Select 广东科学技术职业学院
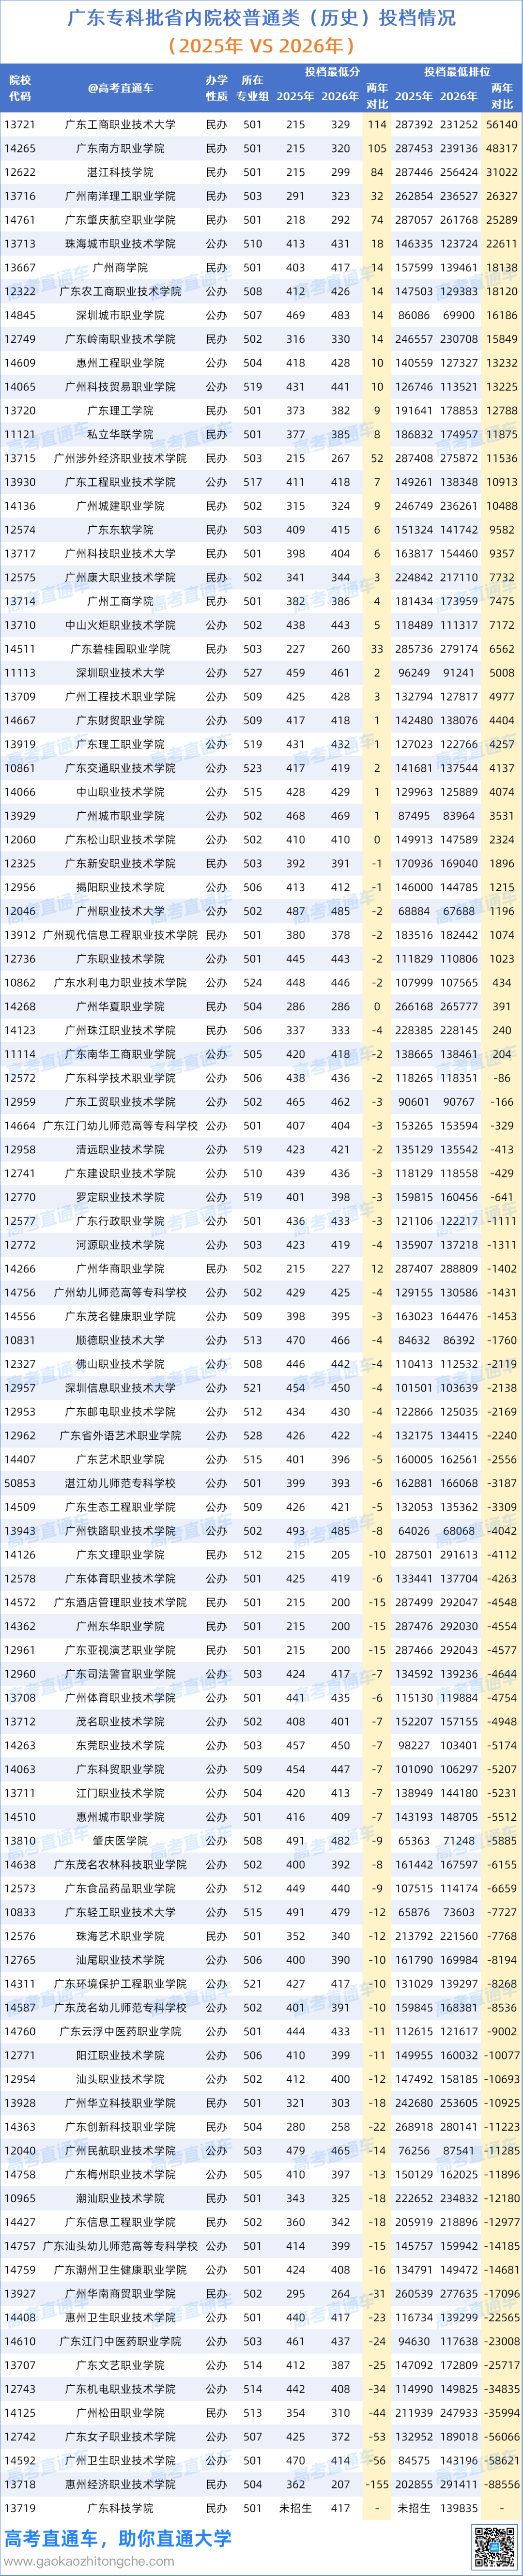This screenshot has width=523, height=2576. tap(120, 1078)
